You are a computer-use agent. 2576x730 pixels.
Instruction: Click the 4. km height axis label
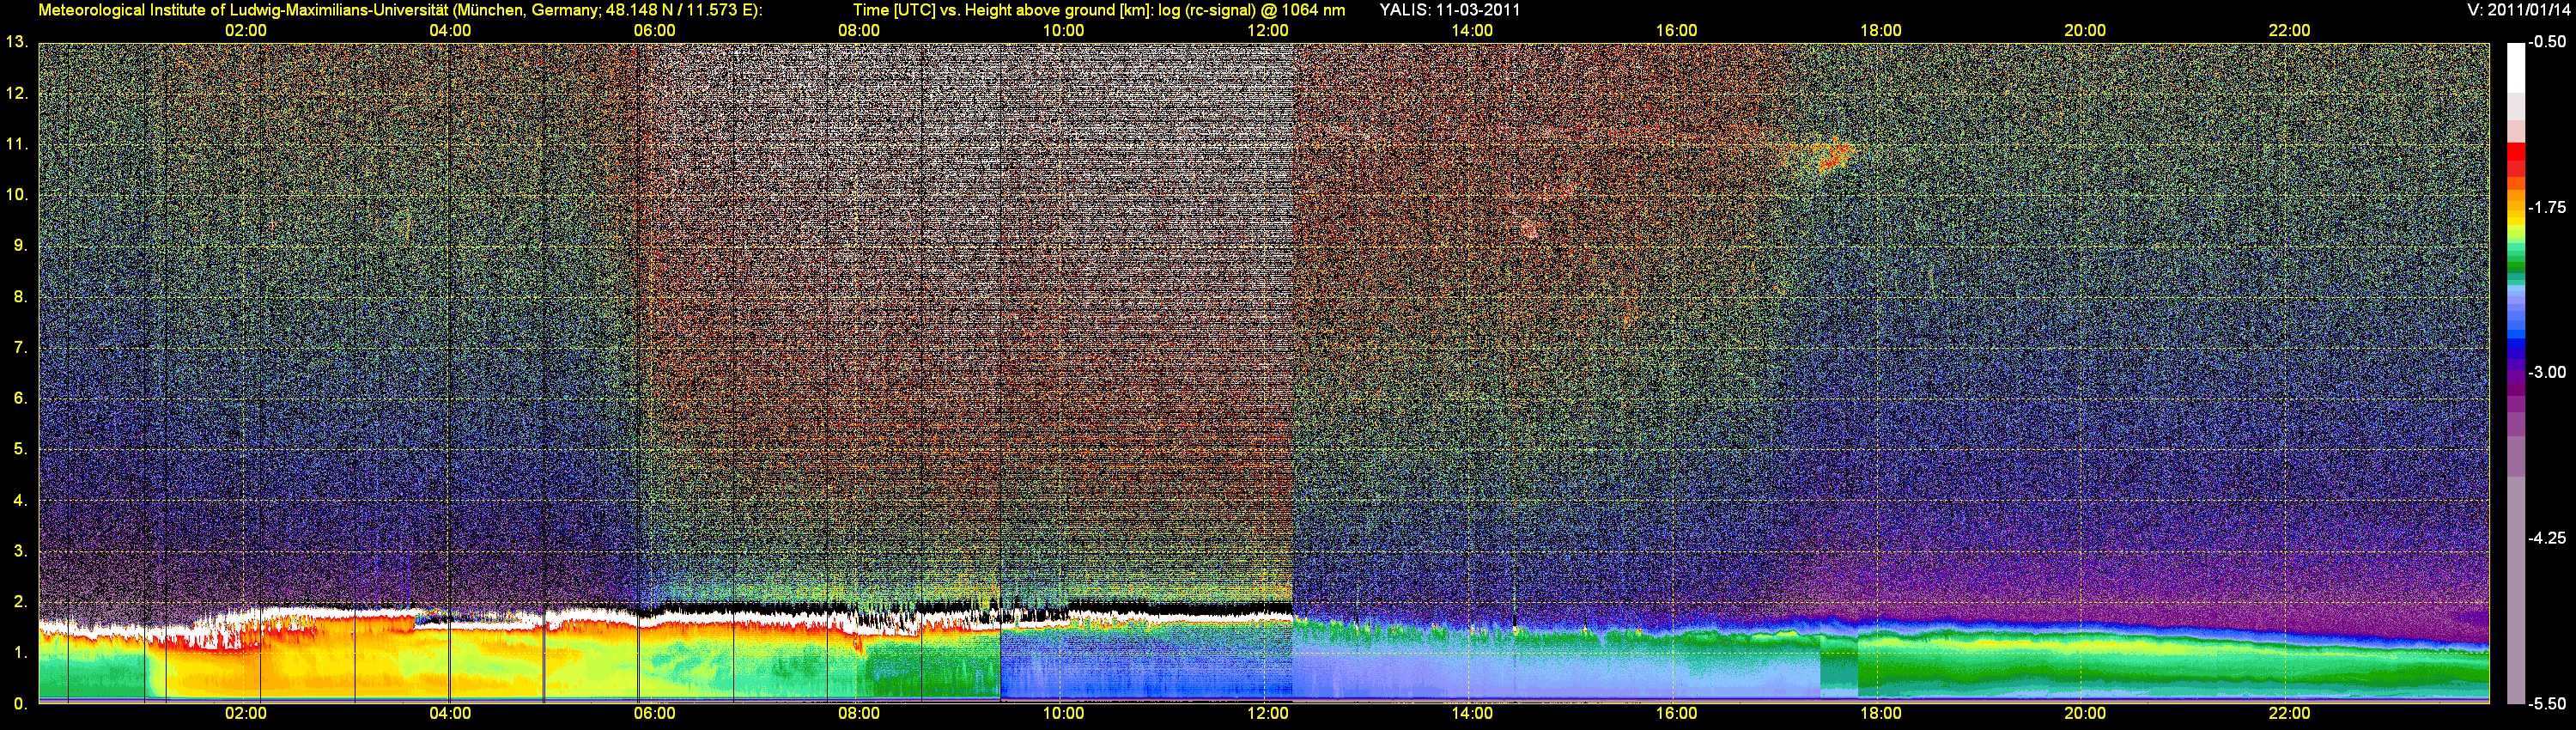click(x=21, y=500)
